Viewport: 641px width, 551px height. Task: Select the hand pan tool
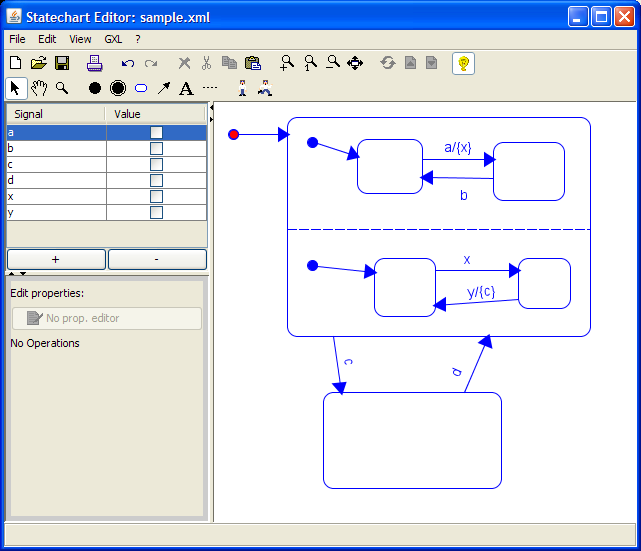point(39,88)
